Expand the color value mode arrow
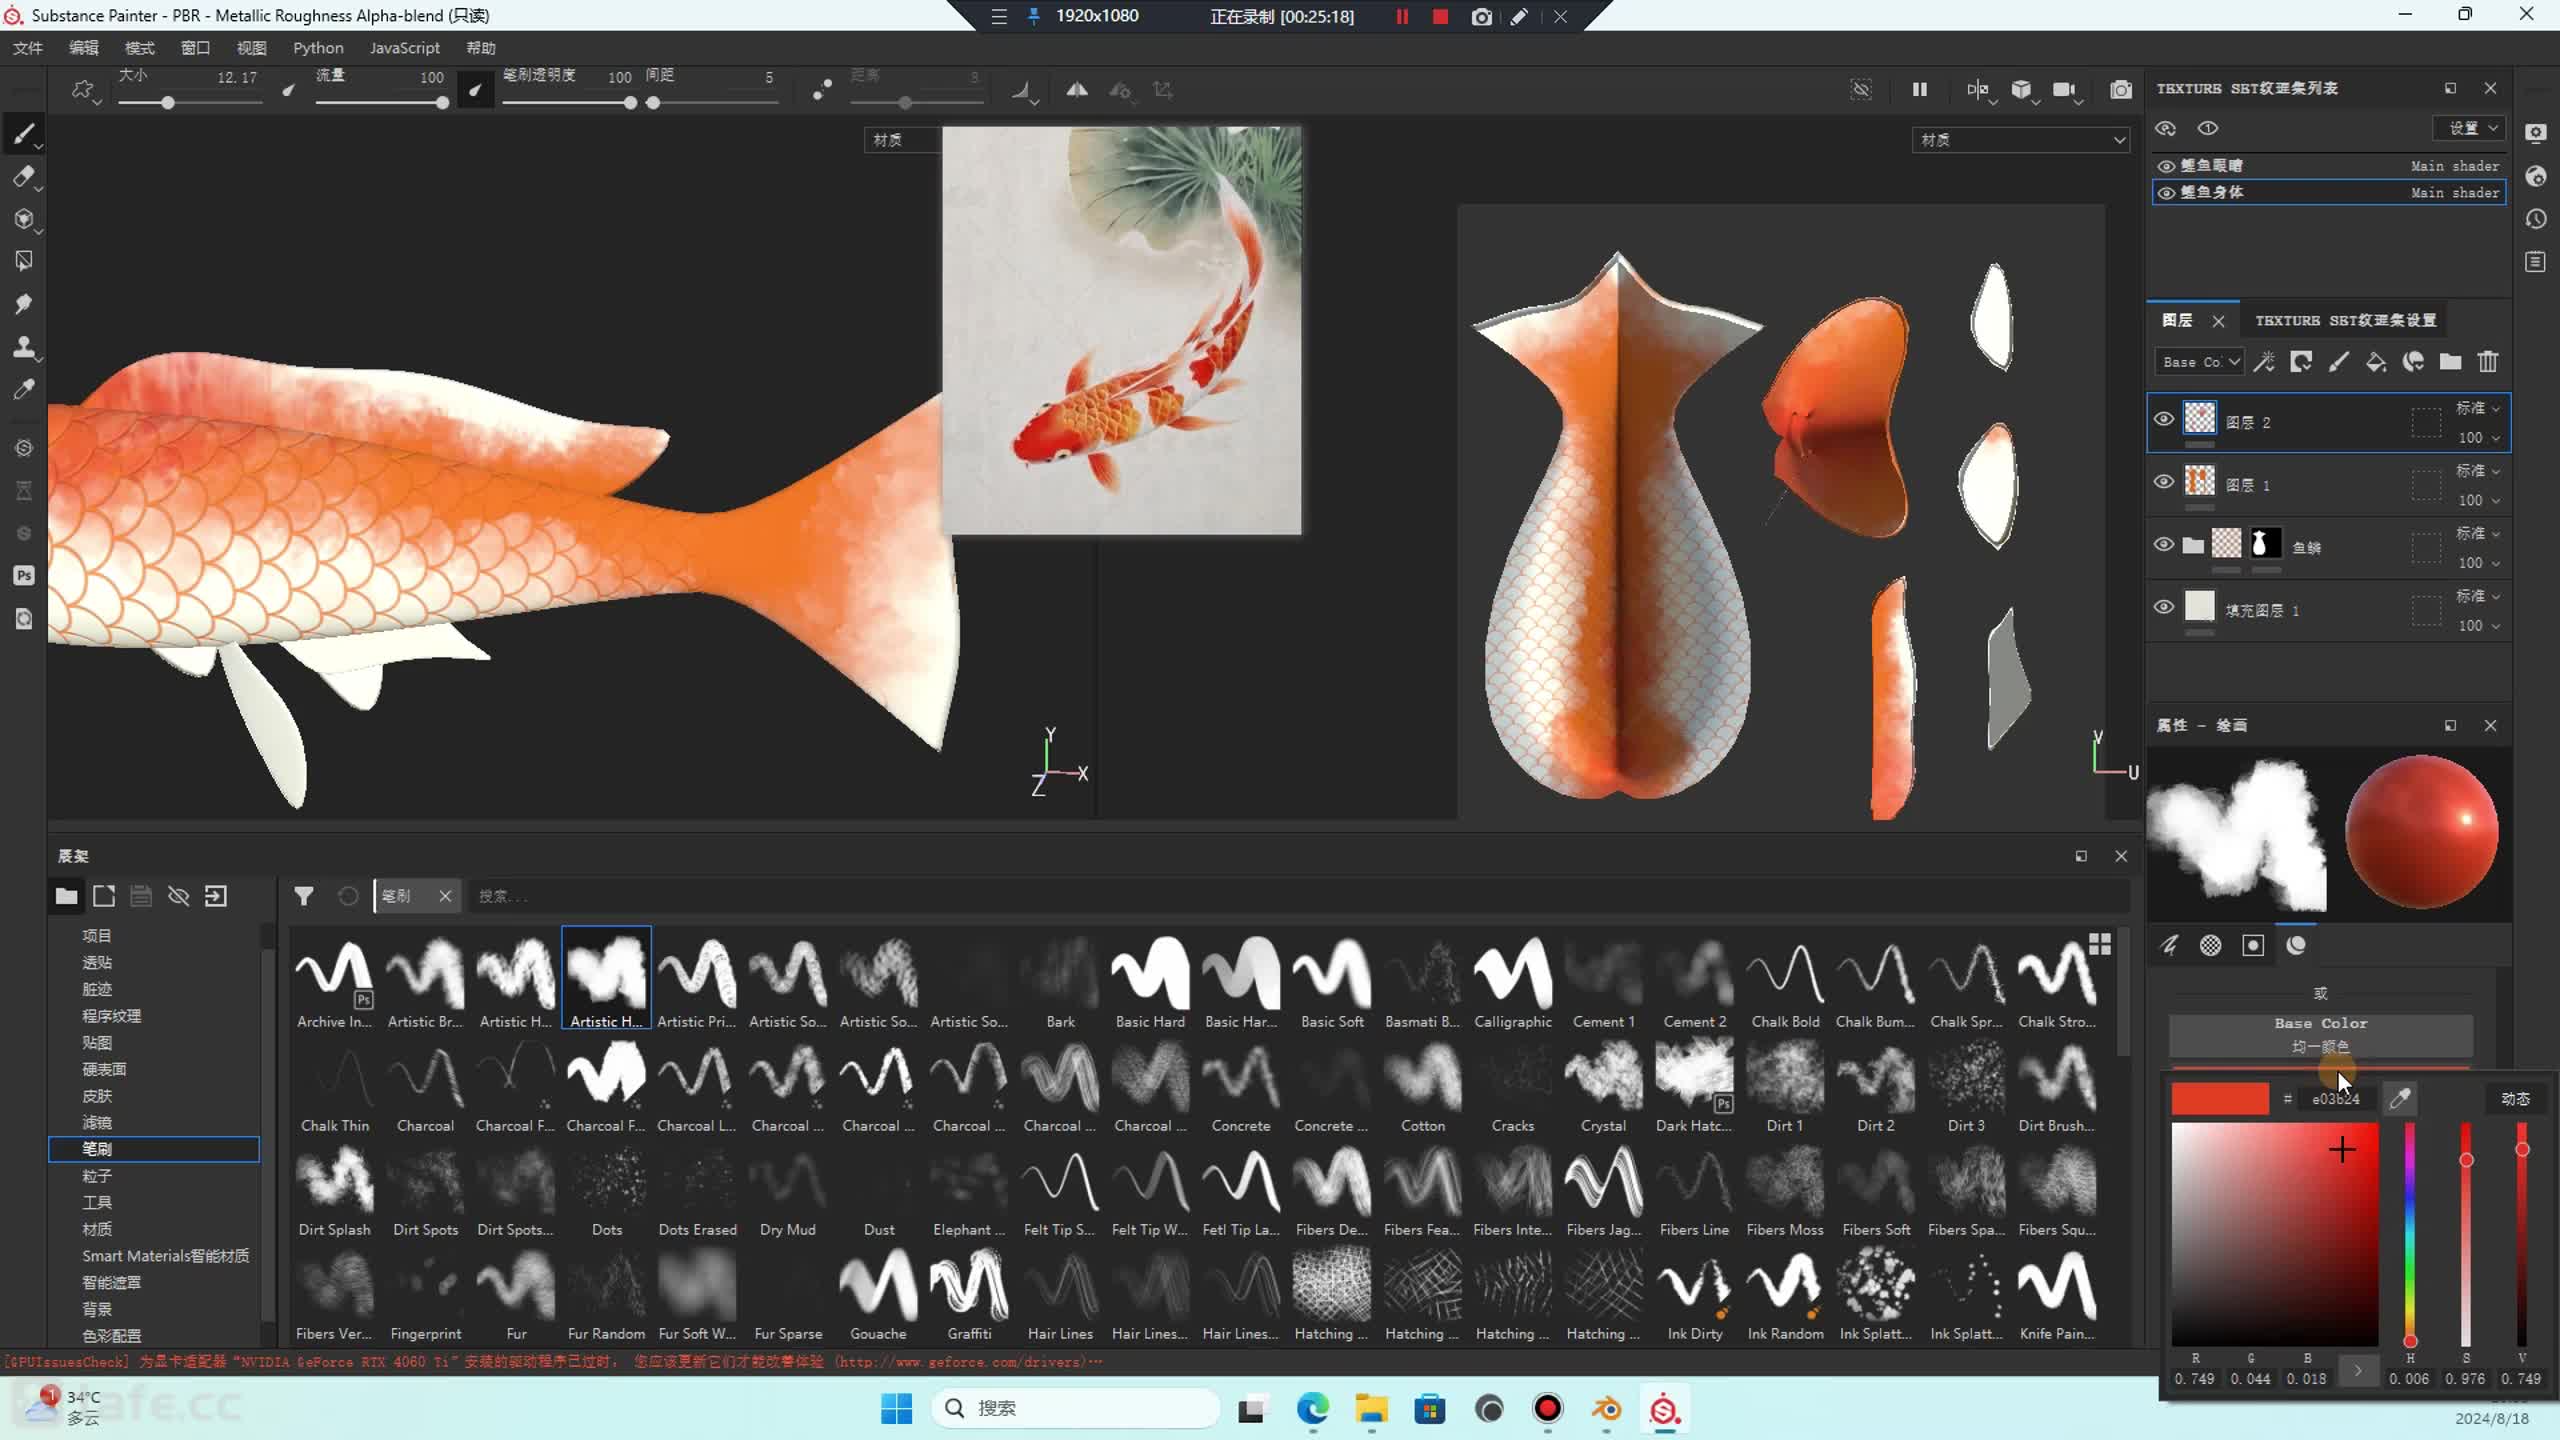Screen dimensions: 2560x1440 pos(2358,1371)
